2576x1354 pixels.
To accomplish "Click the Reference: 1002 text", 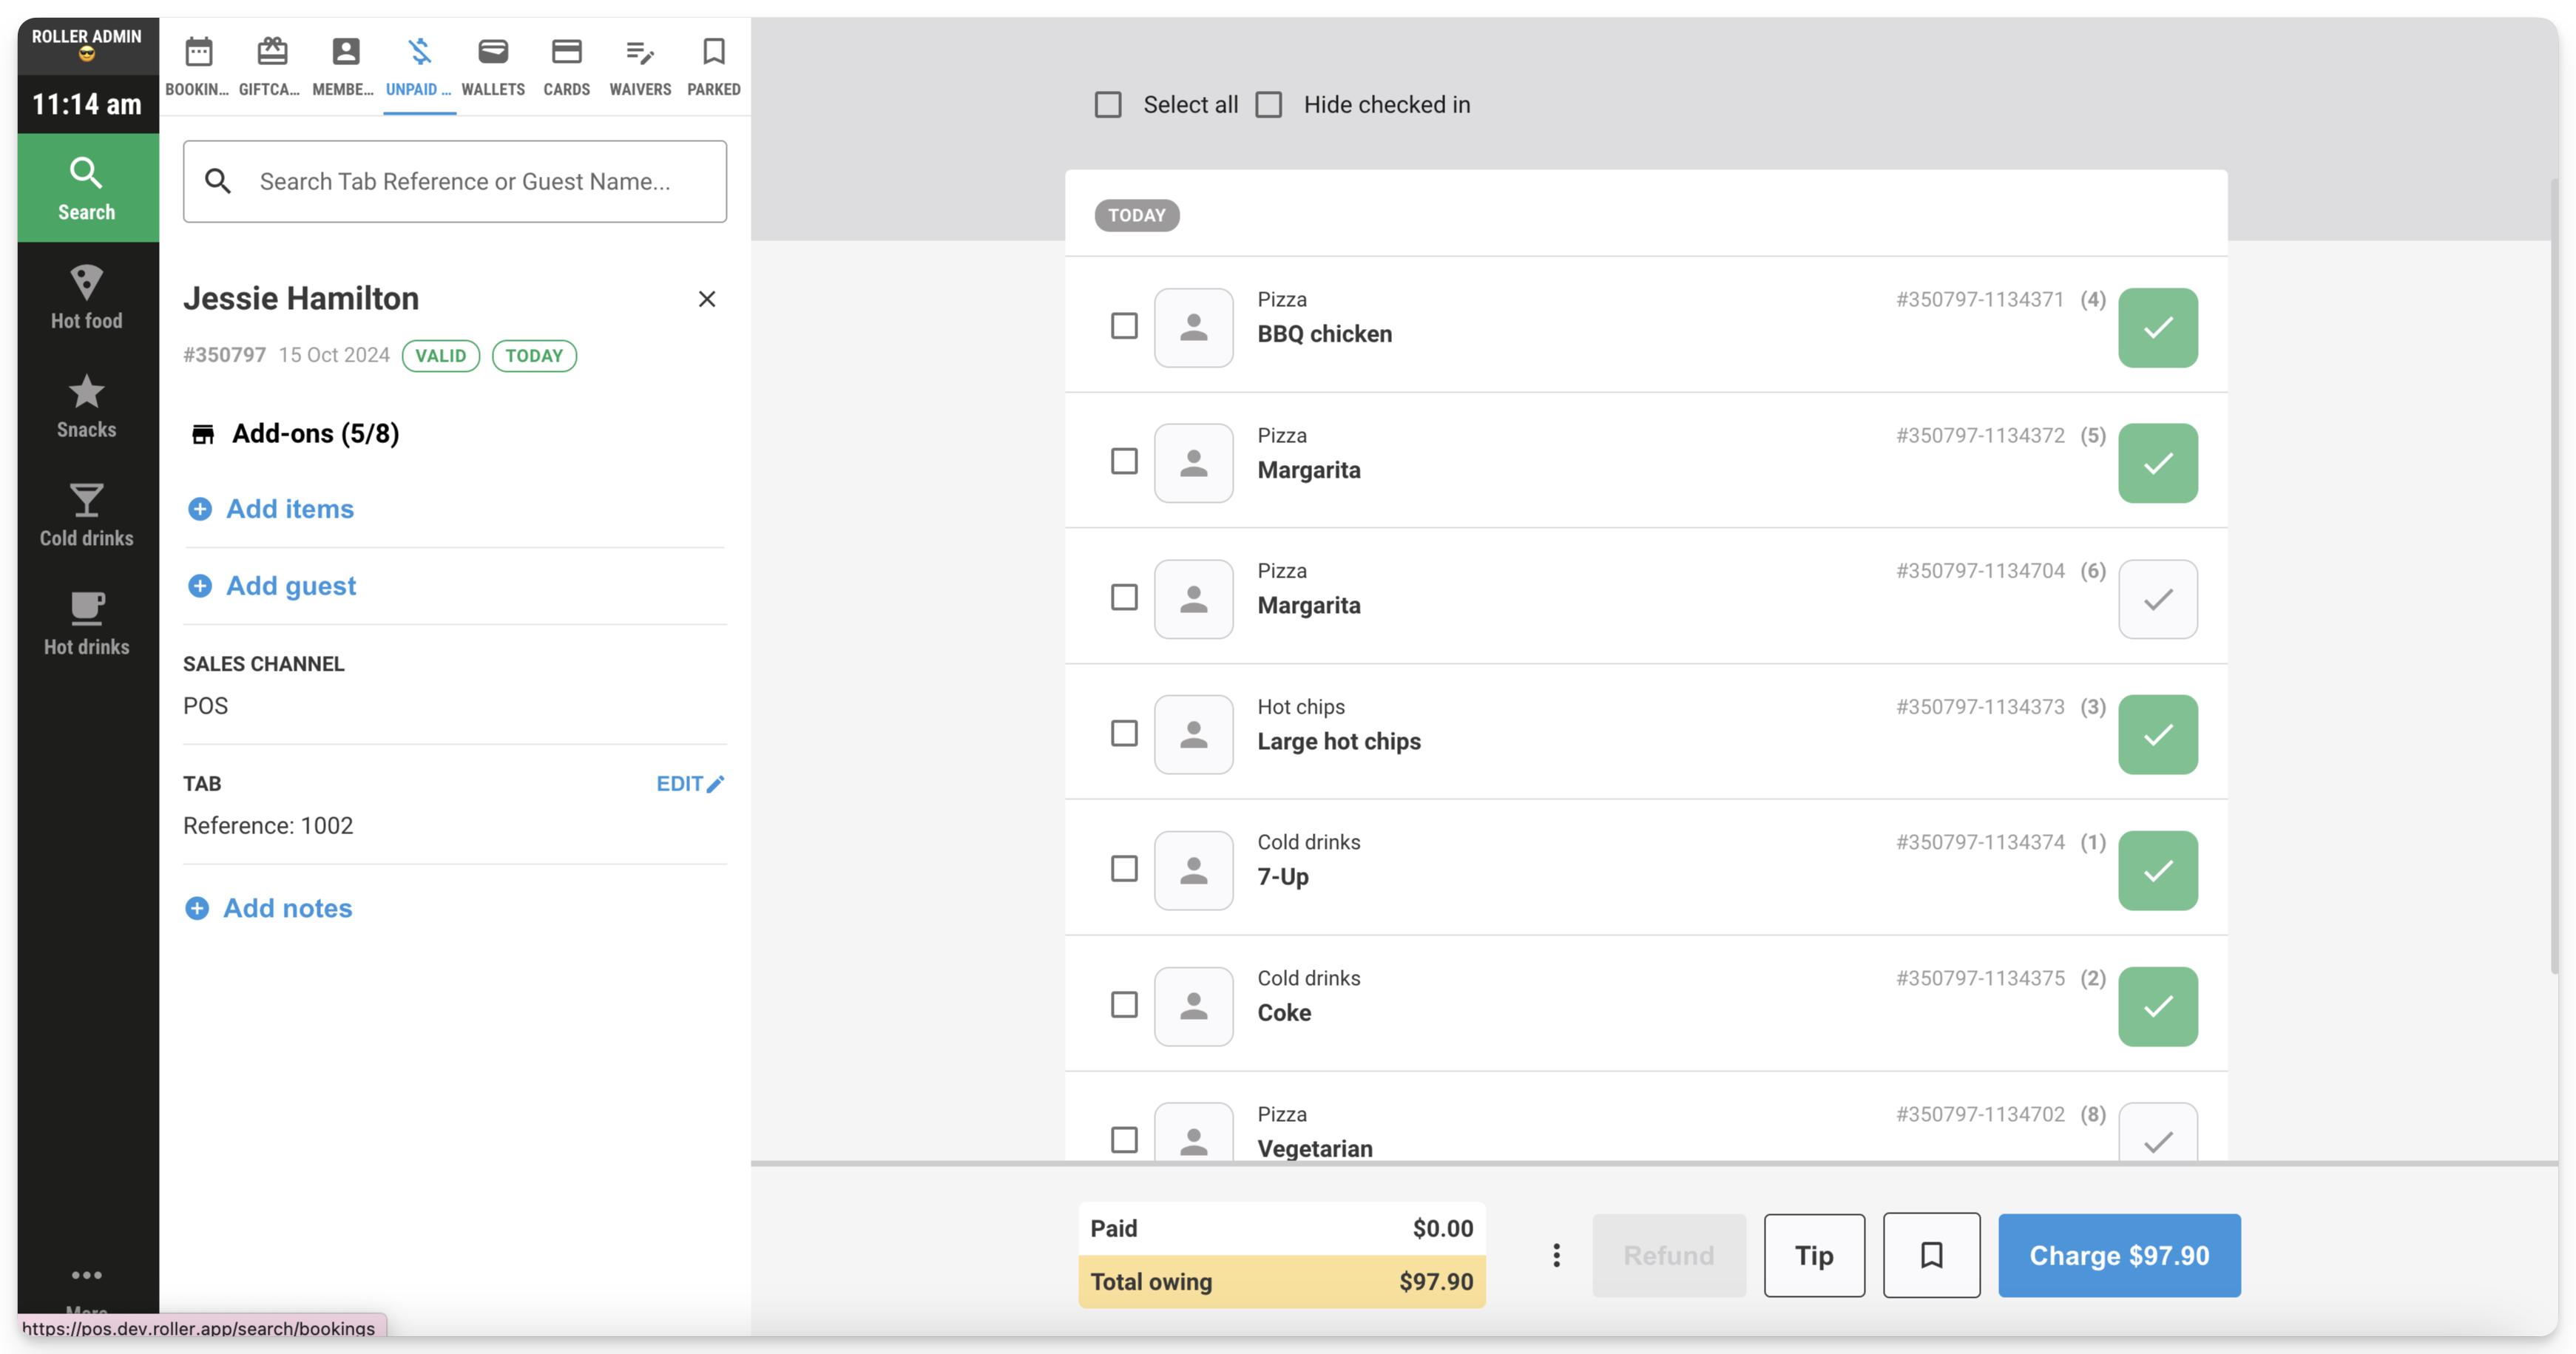I will [268, 825].
